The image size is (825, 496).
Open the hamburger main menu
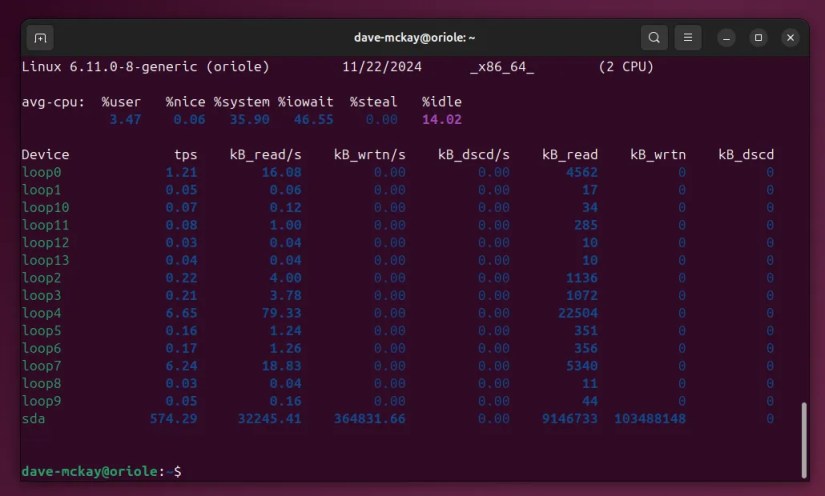click(x=688, y=38)
